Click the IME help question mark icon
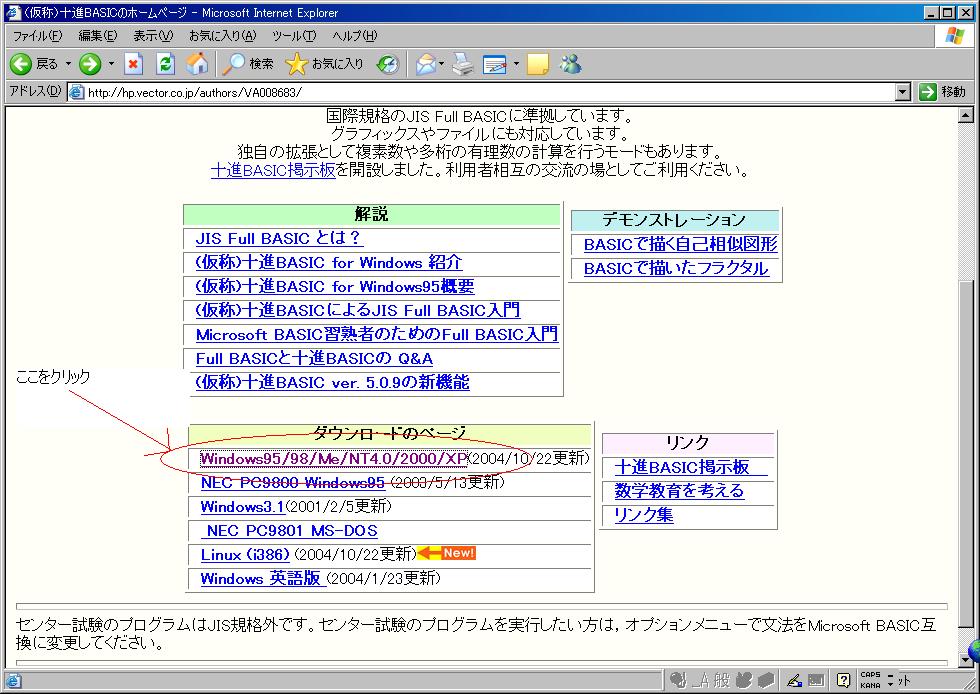Viewport: 980px width, 694px height. (843, 680)
